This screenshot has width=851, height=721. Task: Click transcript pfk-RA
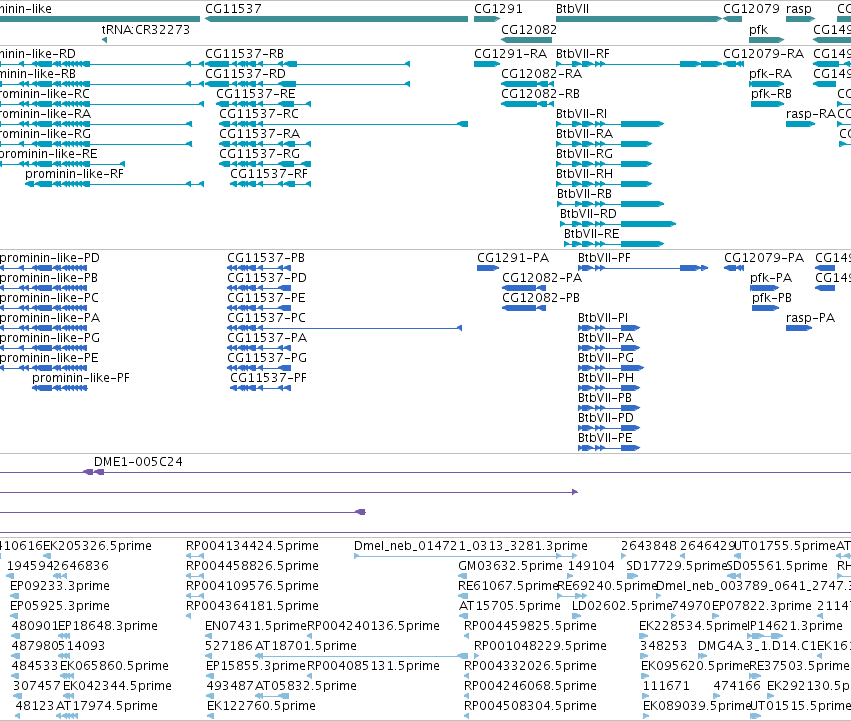click(x=771, y=74)
